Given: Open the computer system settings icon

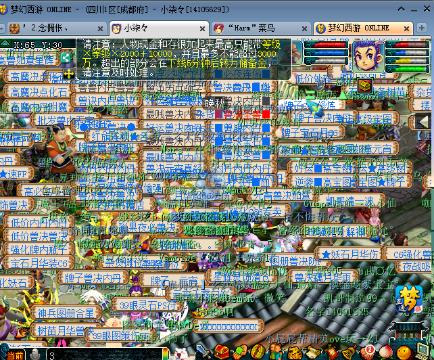Looking at the screenshot, I should (x=423, y=351).
